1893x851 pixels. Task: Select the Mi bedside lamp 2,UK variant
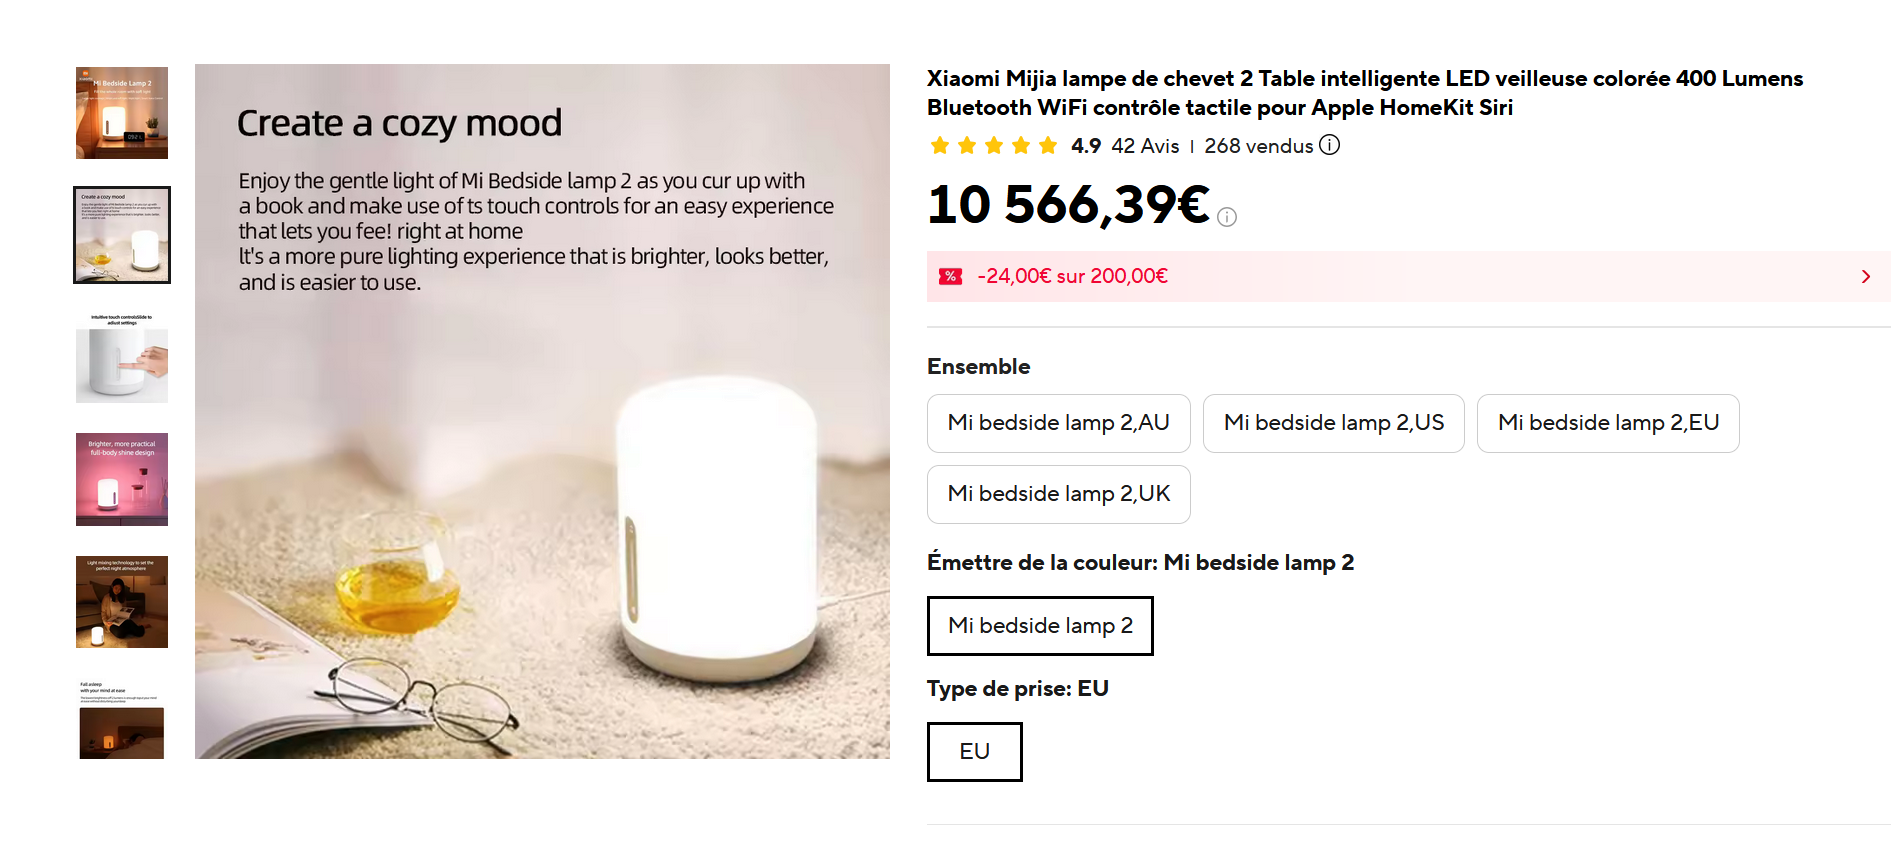1058,494
